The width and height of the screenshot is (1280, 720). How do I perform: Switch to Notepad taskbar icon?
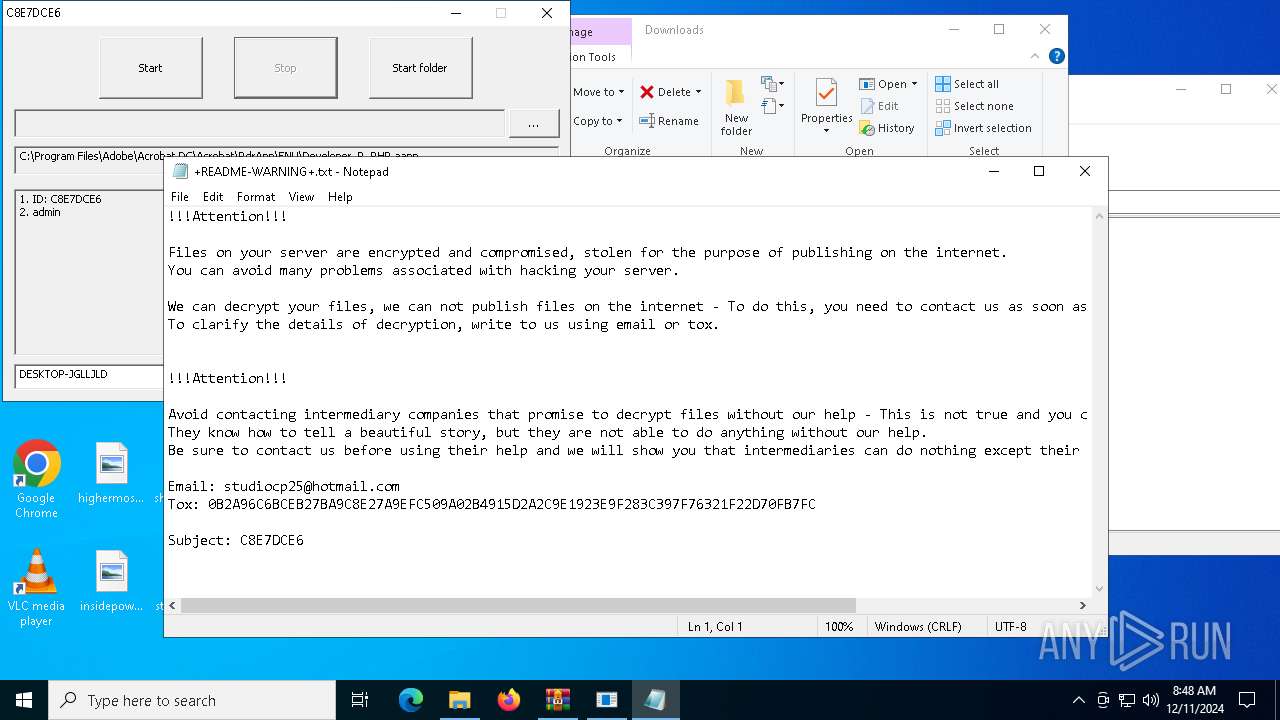pyautogui.click(x=655, y=700)
